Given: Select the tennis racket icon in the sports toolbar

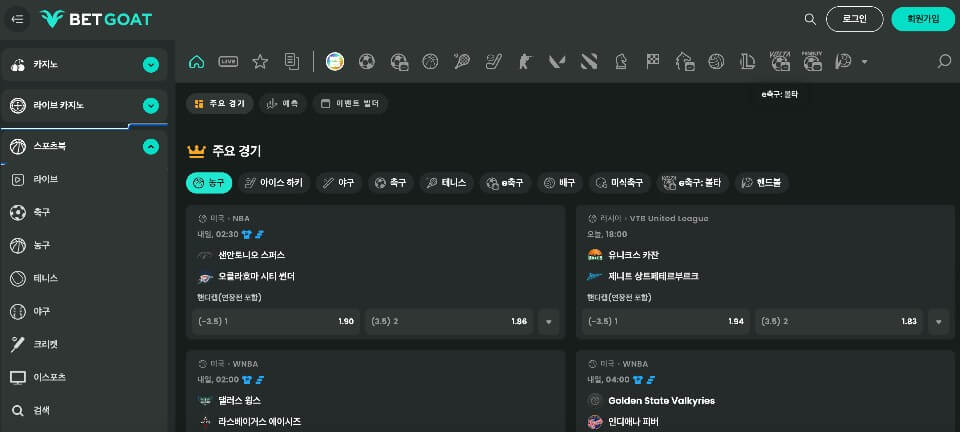Looking at the screenshot, I should click(462, 61).
